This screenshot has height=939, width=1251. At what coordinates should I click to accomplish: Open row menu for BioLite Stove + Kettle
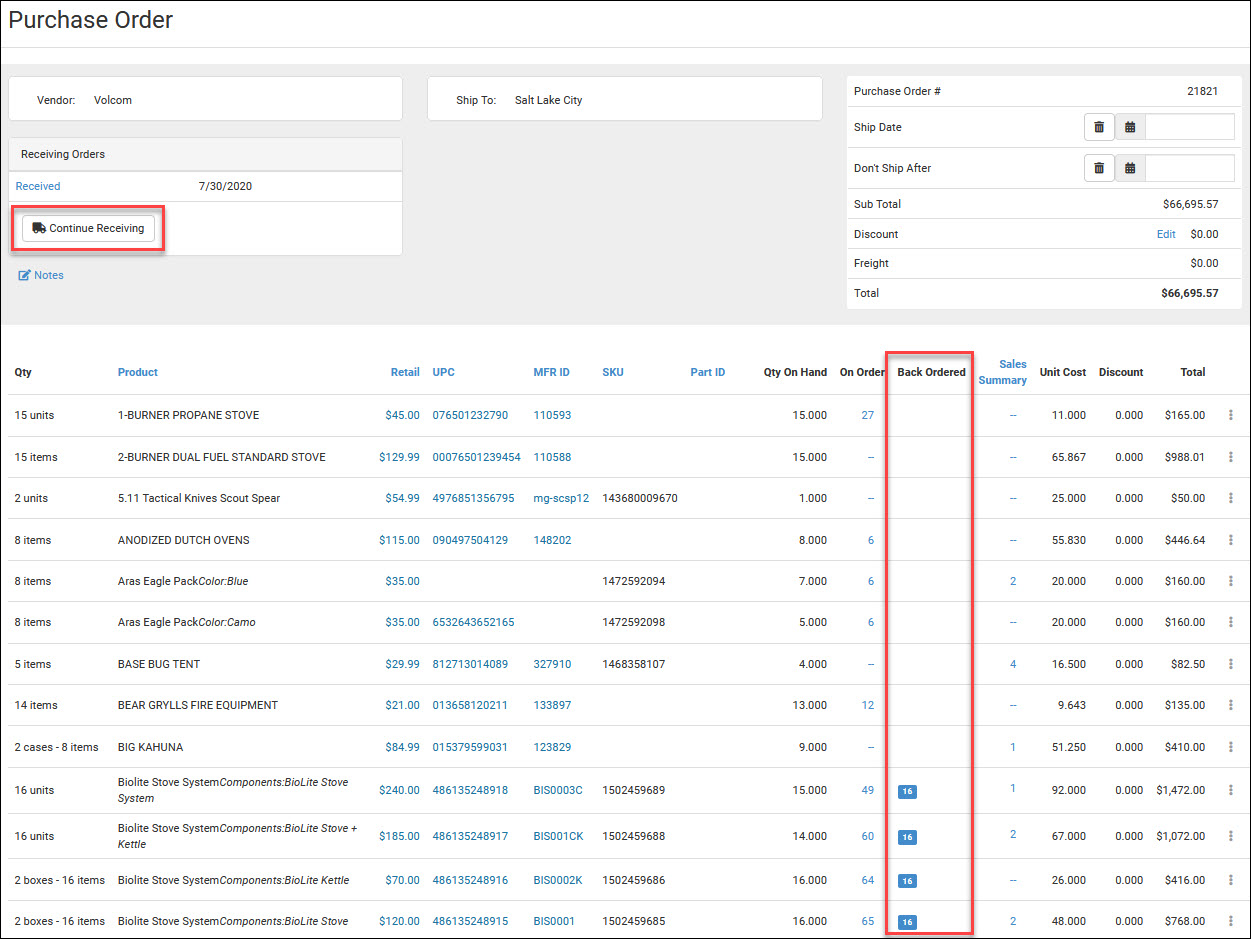pos(1231,836)
